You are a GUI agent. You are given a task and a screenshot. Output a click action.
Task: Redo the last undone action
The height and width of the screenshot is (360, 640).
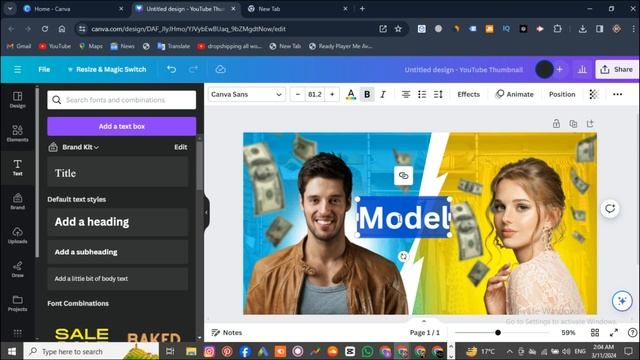pyautogui.click(x=193, y=69)
